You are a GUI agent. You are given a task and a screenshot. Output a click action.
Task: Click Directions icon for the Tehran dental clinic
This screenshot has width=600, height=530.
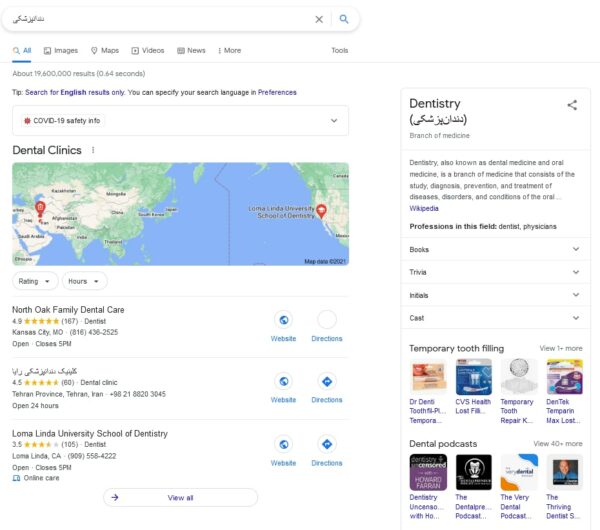pyautogui.click(x=327, y=381)
